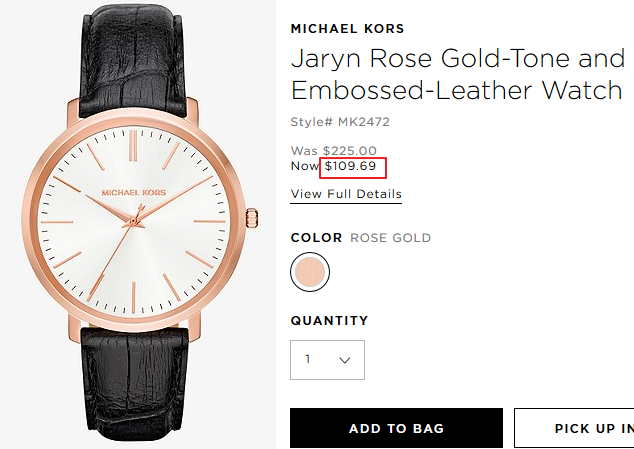This screenshot has width=634, height=449.
Task: Click the lower black leather strap
Action: [x=135, y=382]
